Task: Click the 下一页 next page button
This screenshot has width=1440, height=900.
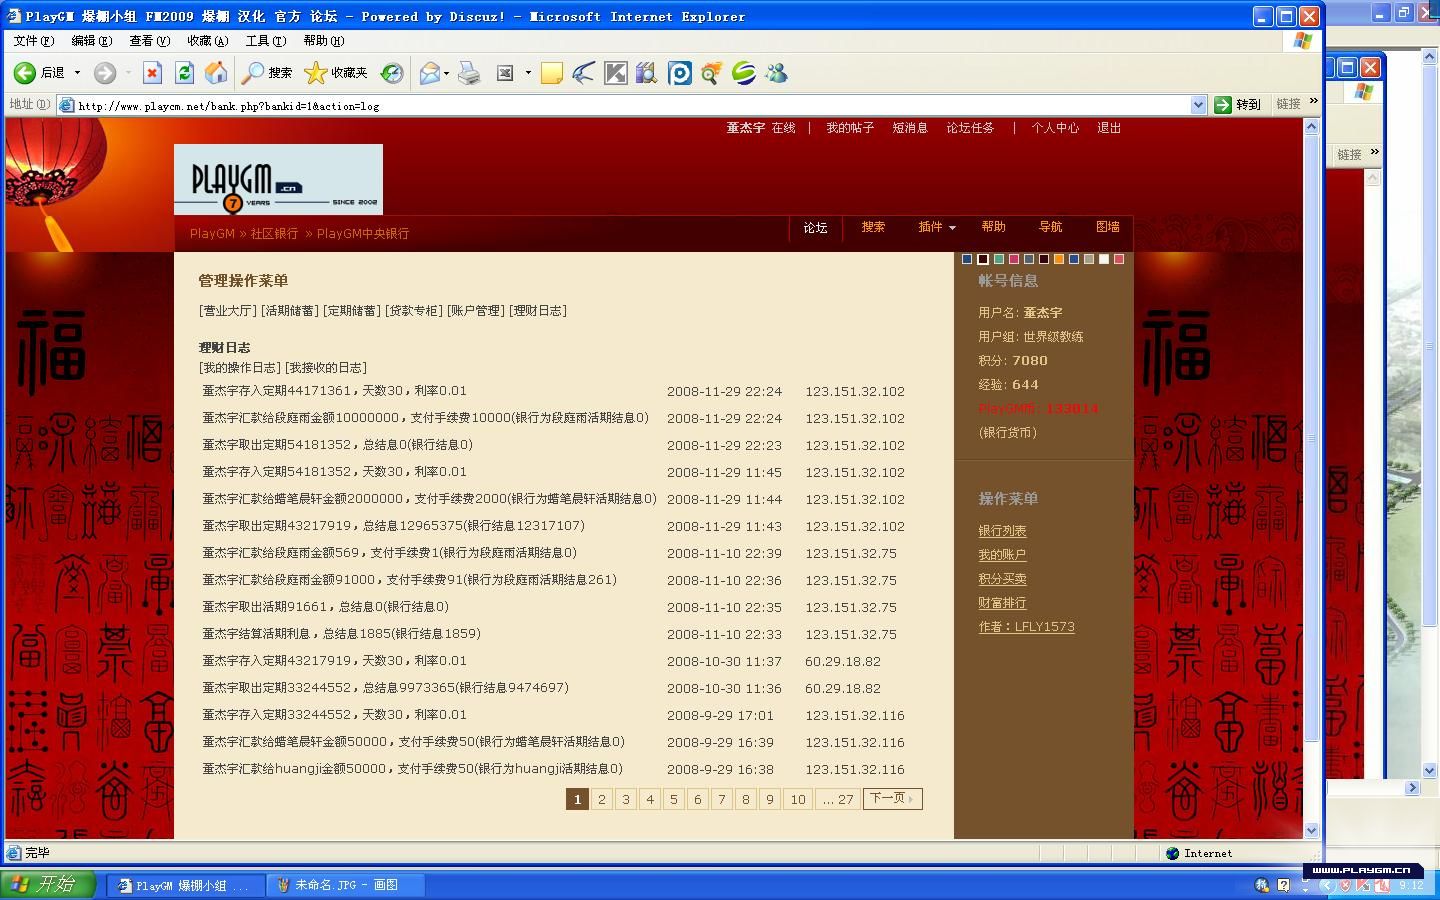Action: tap(892, 799)
